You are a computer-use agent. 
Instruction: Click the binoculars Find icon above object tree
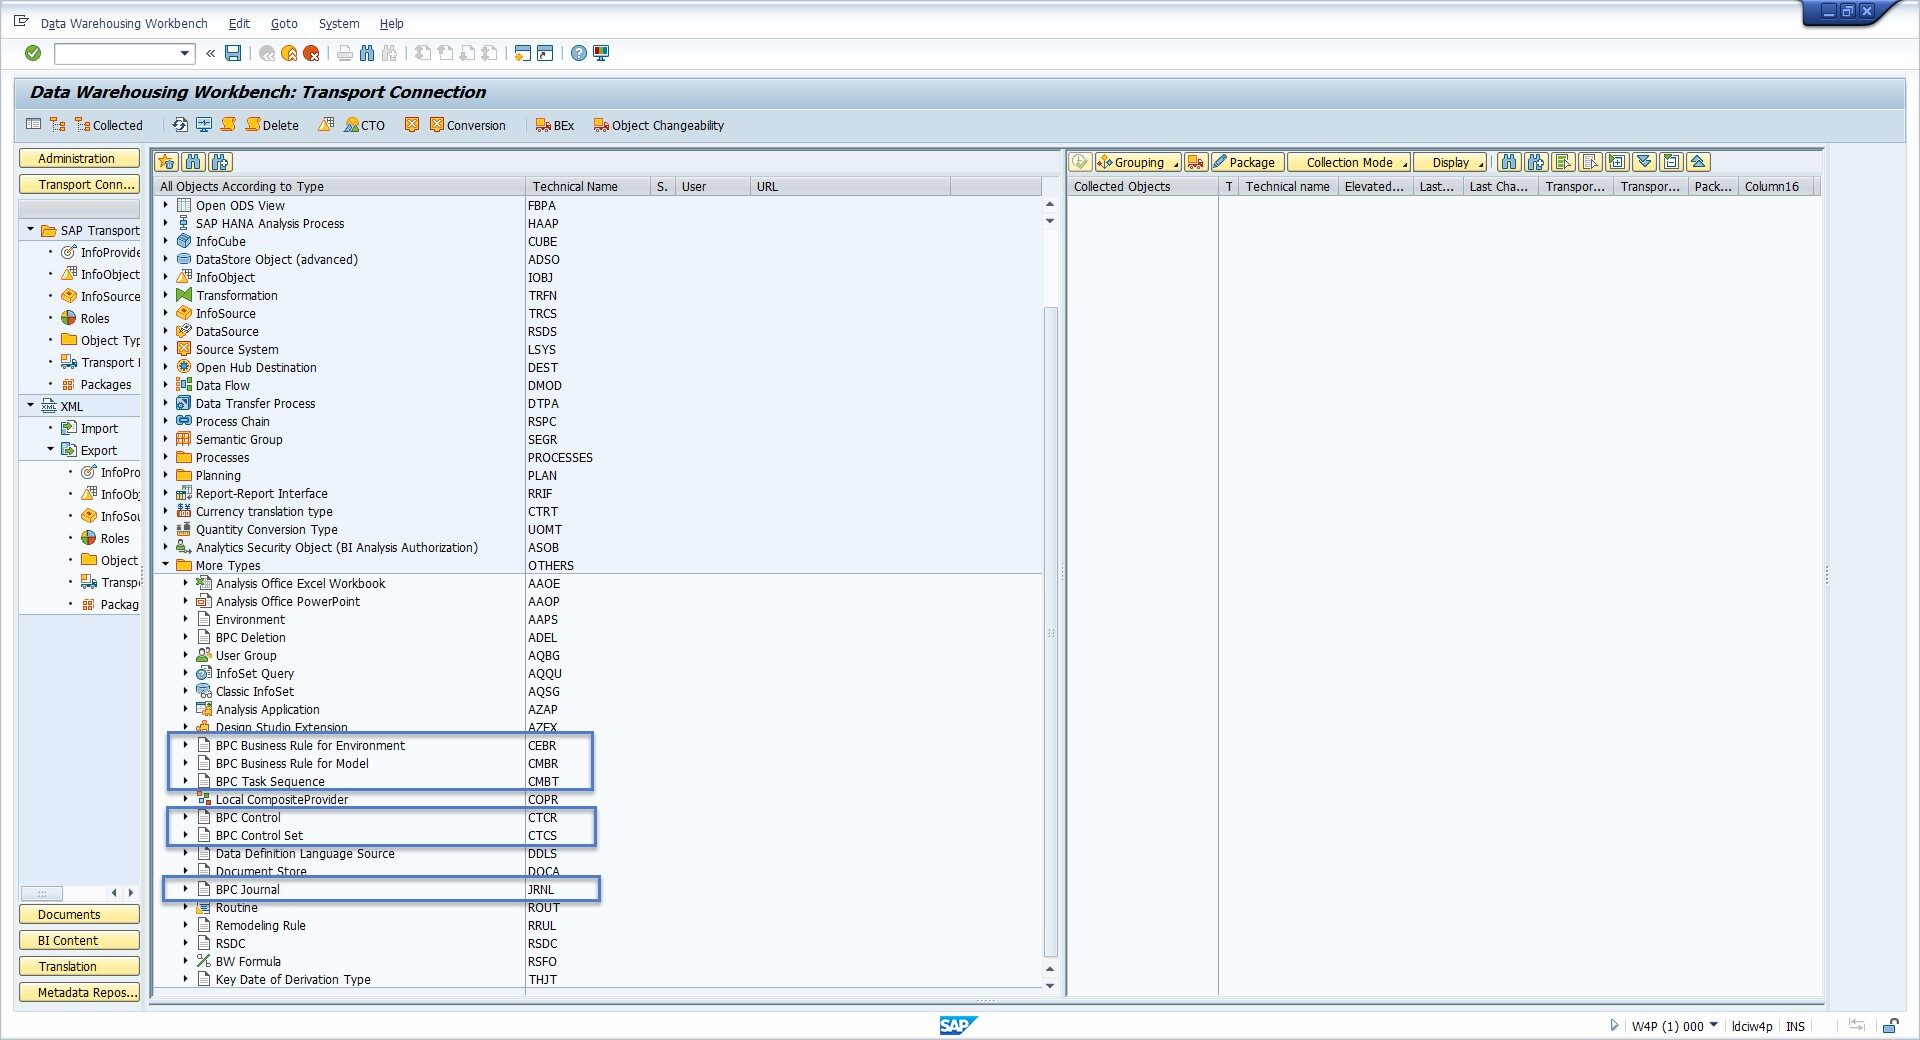tap(193, 162)
